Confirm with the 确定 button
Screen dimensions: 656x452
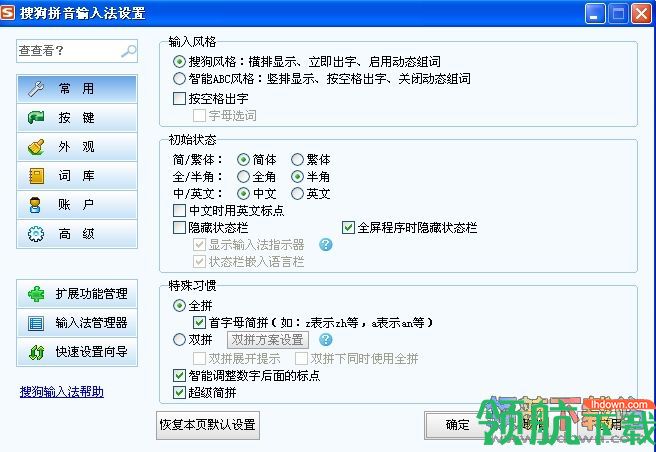coord(457,425)
